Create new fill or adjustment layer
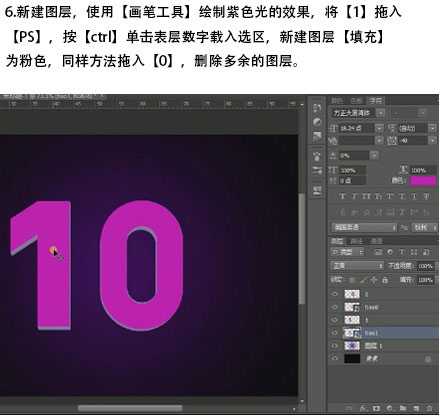This screenshot has width=440, height=417. tap(390, 408)
